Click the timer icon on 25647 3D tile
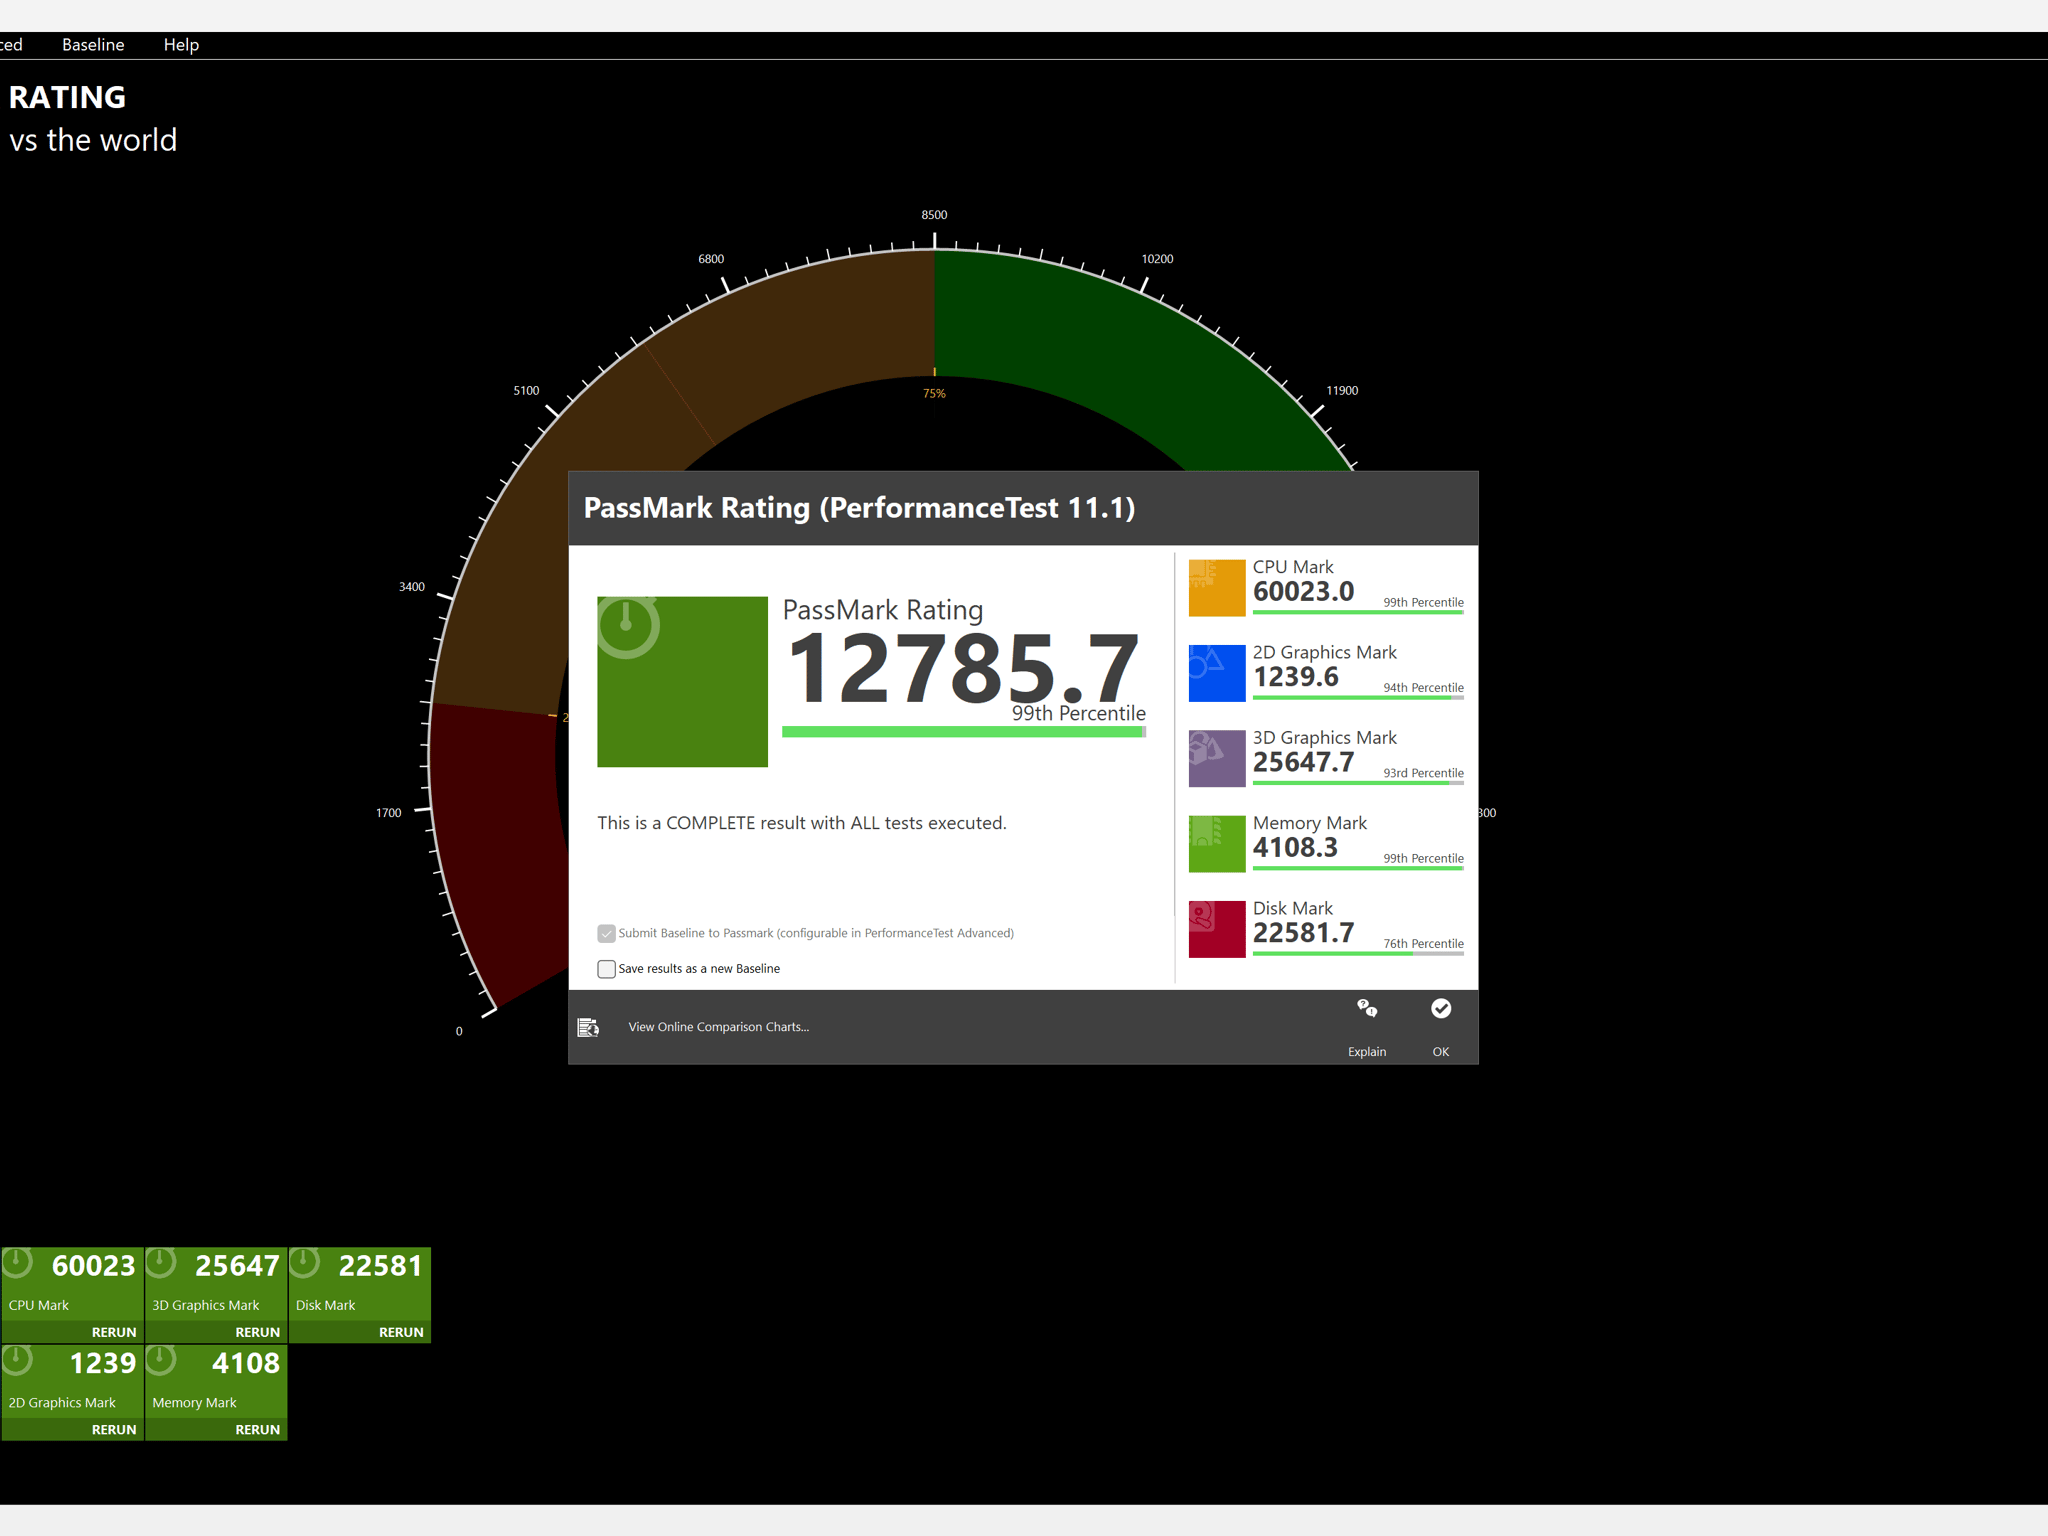Viewport: 2048px width, 1536px height. pos(161,1263)
